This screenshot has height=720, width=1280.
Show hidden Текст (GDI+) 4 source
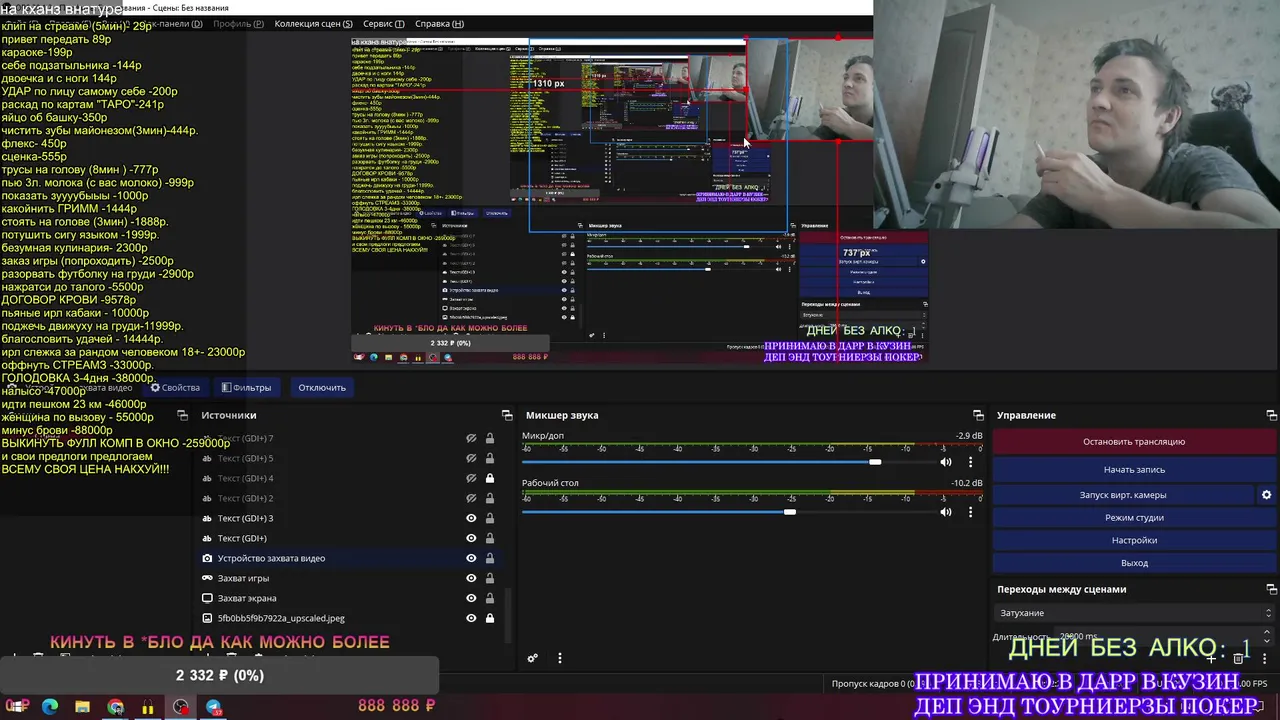pos(471,478)
